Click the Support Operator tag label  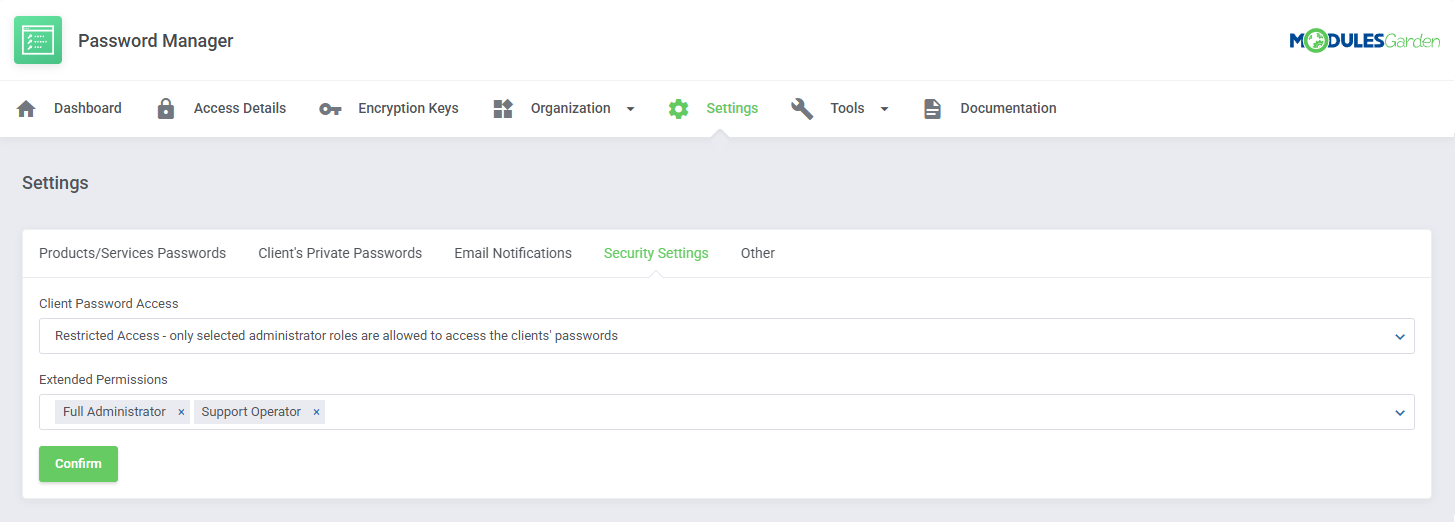click(251, 412)
